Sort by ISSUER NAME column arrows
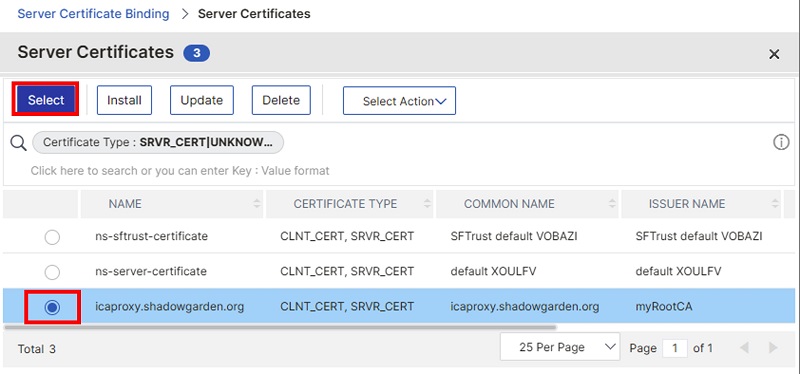 click(775, 204)
